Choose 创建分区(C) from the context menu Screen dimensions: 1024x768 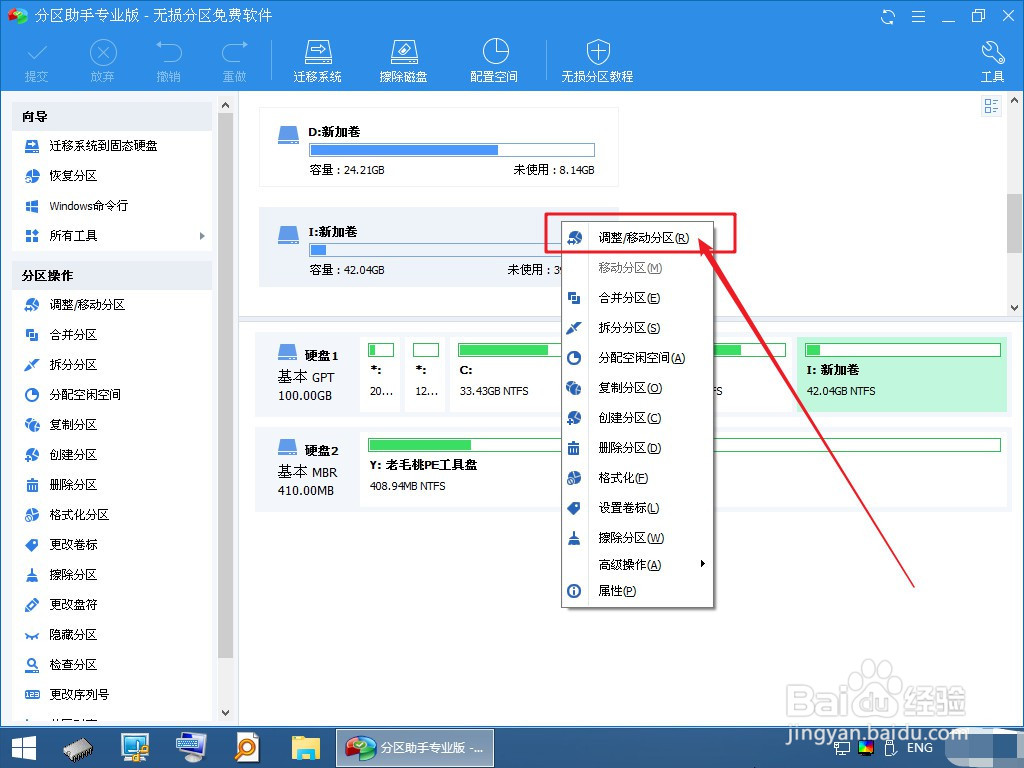(637, 419)
